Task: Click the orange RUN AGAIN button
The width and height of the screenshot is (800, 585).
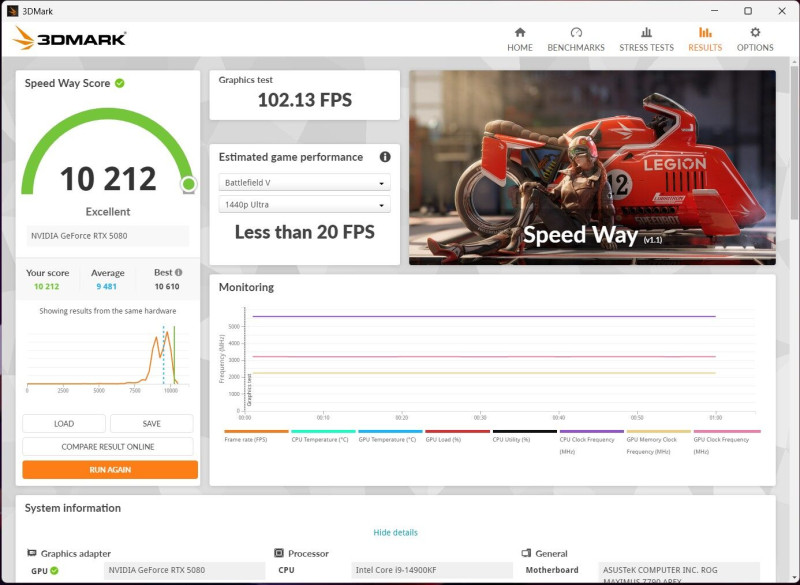Action: coord(110,470)
